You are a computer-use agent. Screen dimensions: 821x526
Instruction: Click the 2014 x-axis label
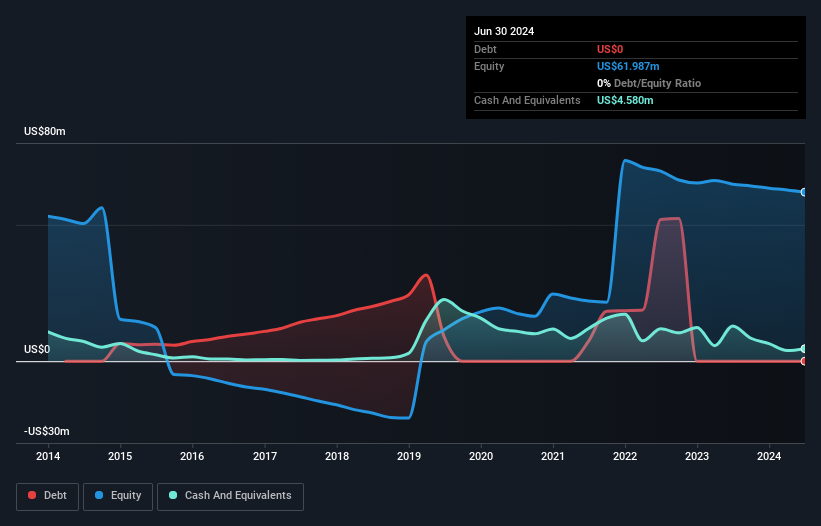point(48,456)
